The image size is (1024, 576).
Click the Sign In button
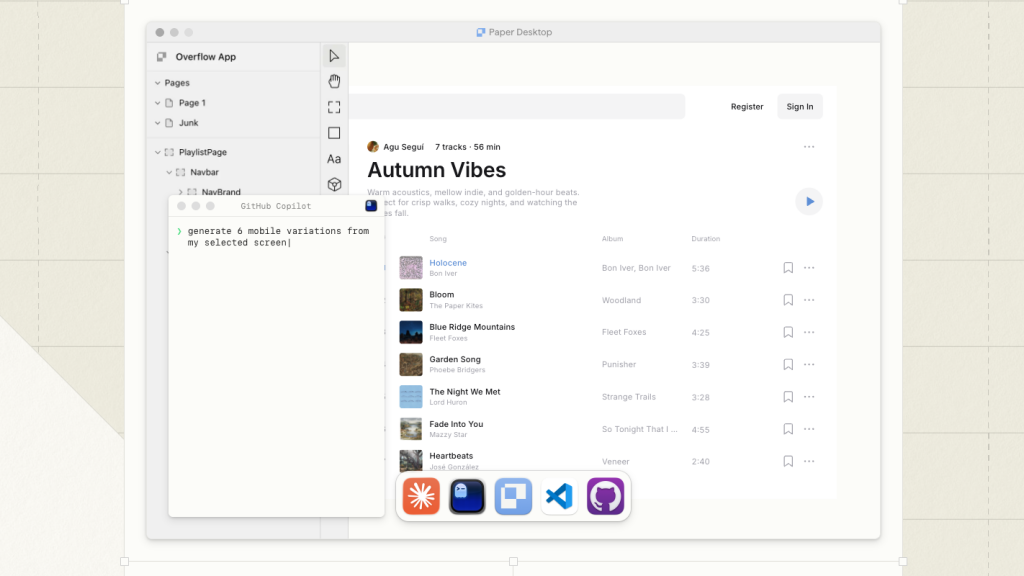point(799,107)
